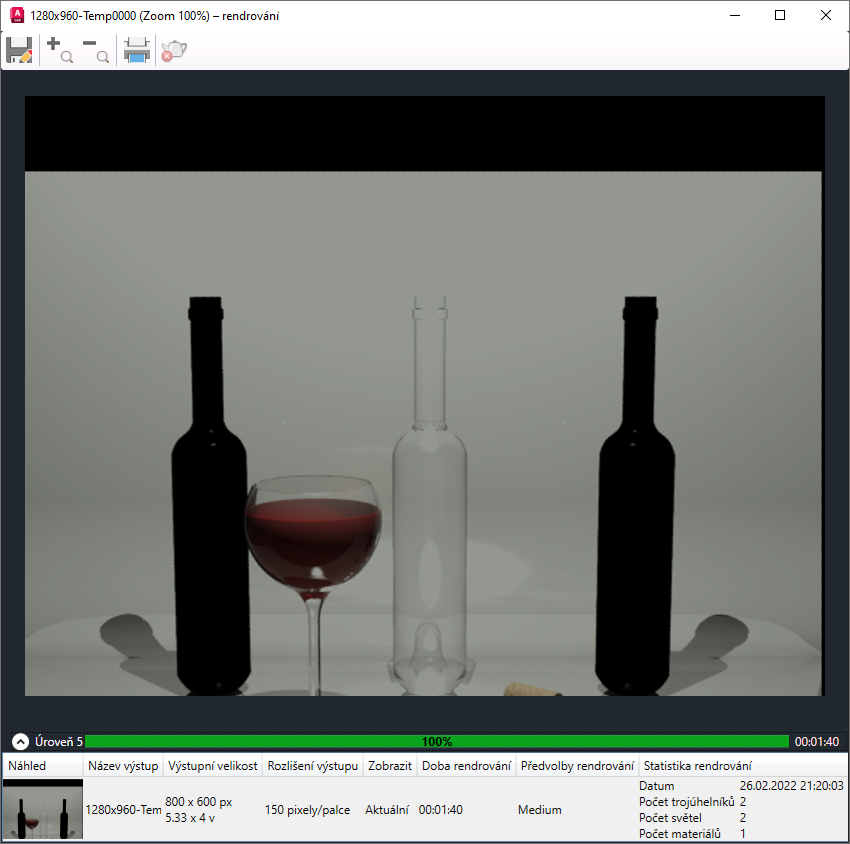Screen dimensions: 850x844
Task: Click the 150 pixely/palce resolution cell
Action: point(307,809)
